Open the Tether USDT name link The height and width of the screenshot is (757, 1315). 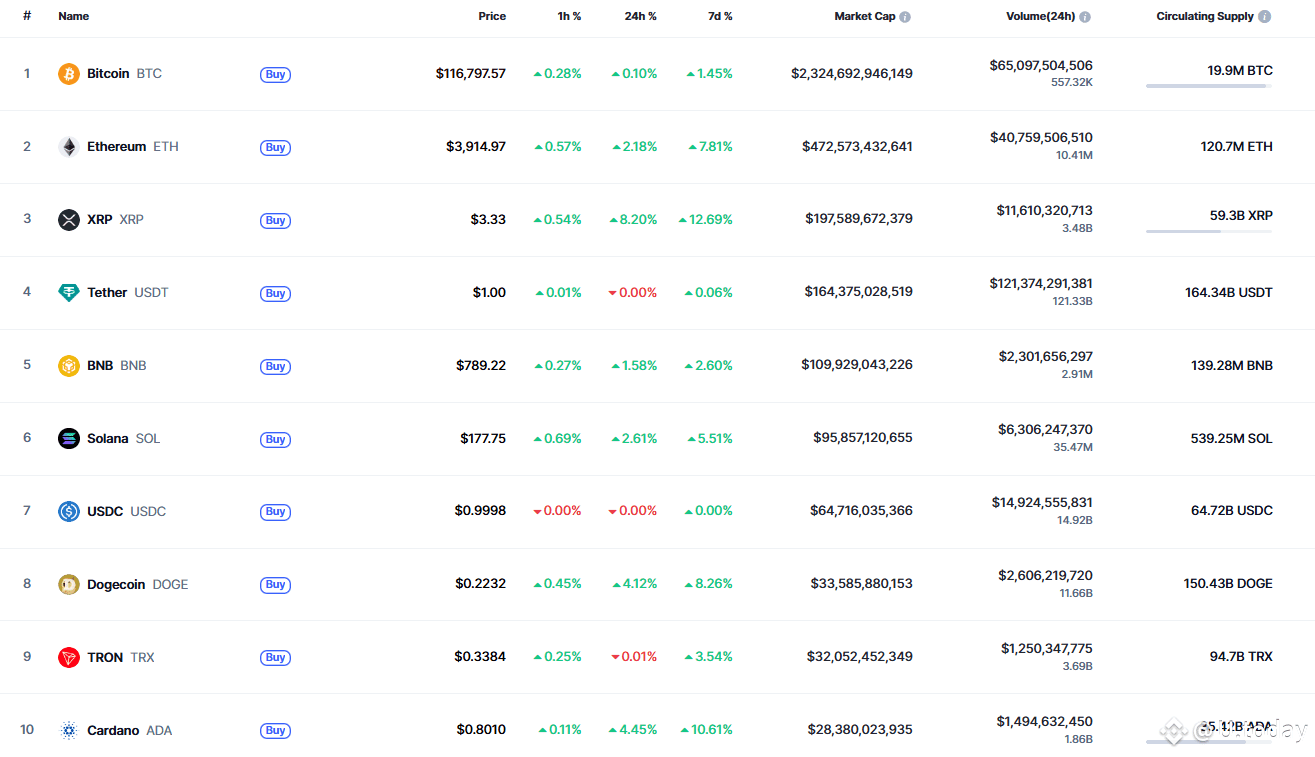tap(128, 292)
